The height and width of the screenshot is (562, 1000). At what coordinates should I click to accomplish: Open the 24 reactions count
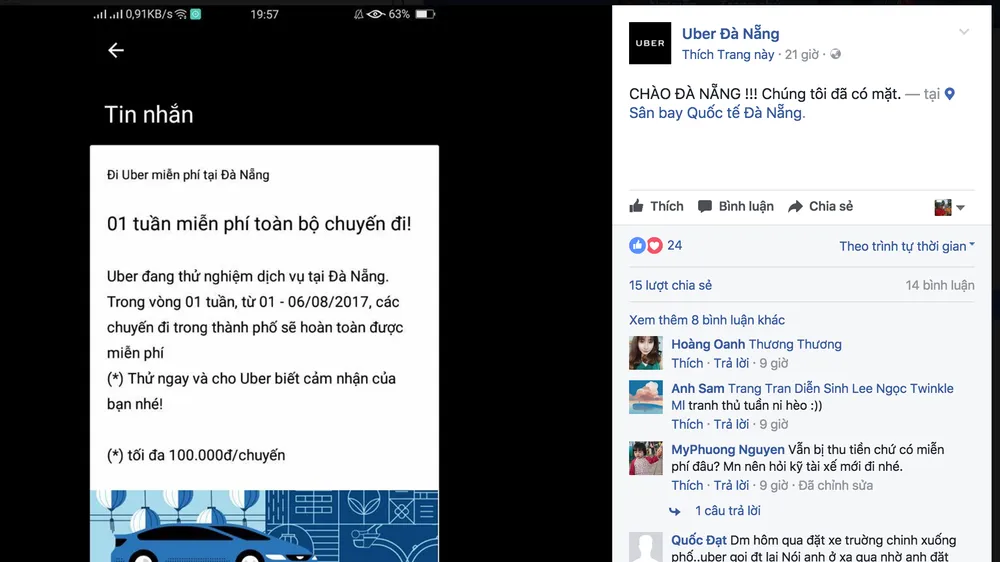click(675, 246)
